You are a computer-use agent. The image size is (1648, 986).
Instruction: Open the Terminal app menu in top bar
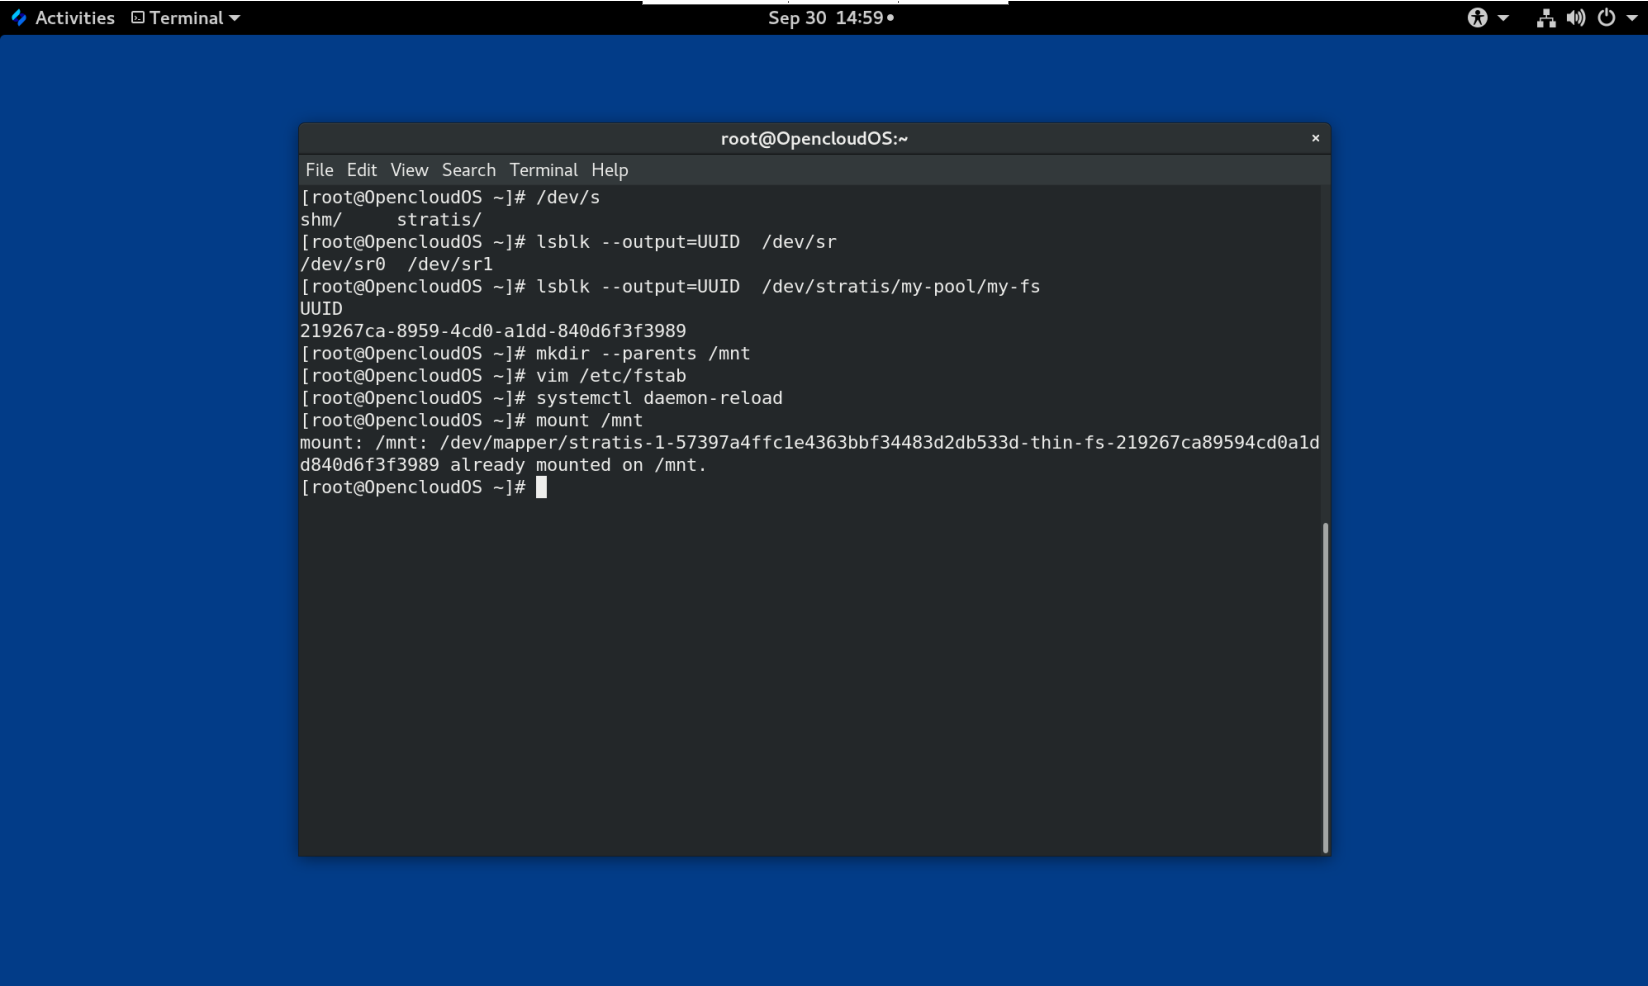coord(186,18)
